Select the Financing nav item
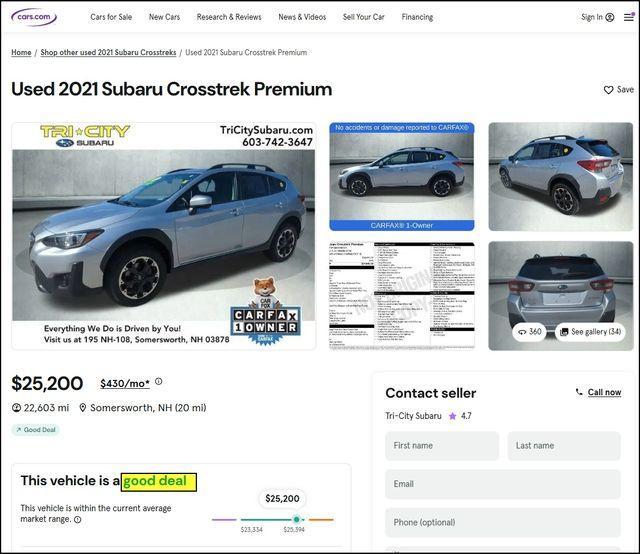The height and width of the screenshot is (554, 640). [x=417, y=17]
